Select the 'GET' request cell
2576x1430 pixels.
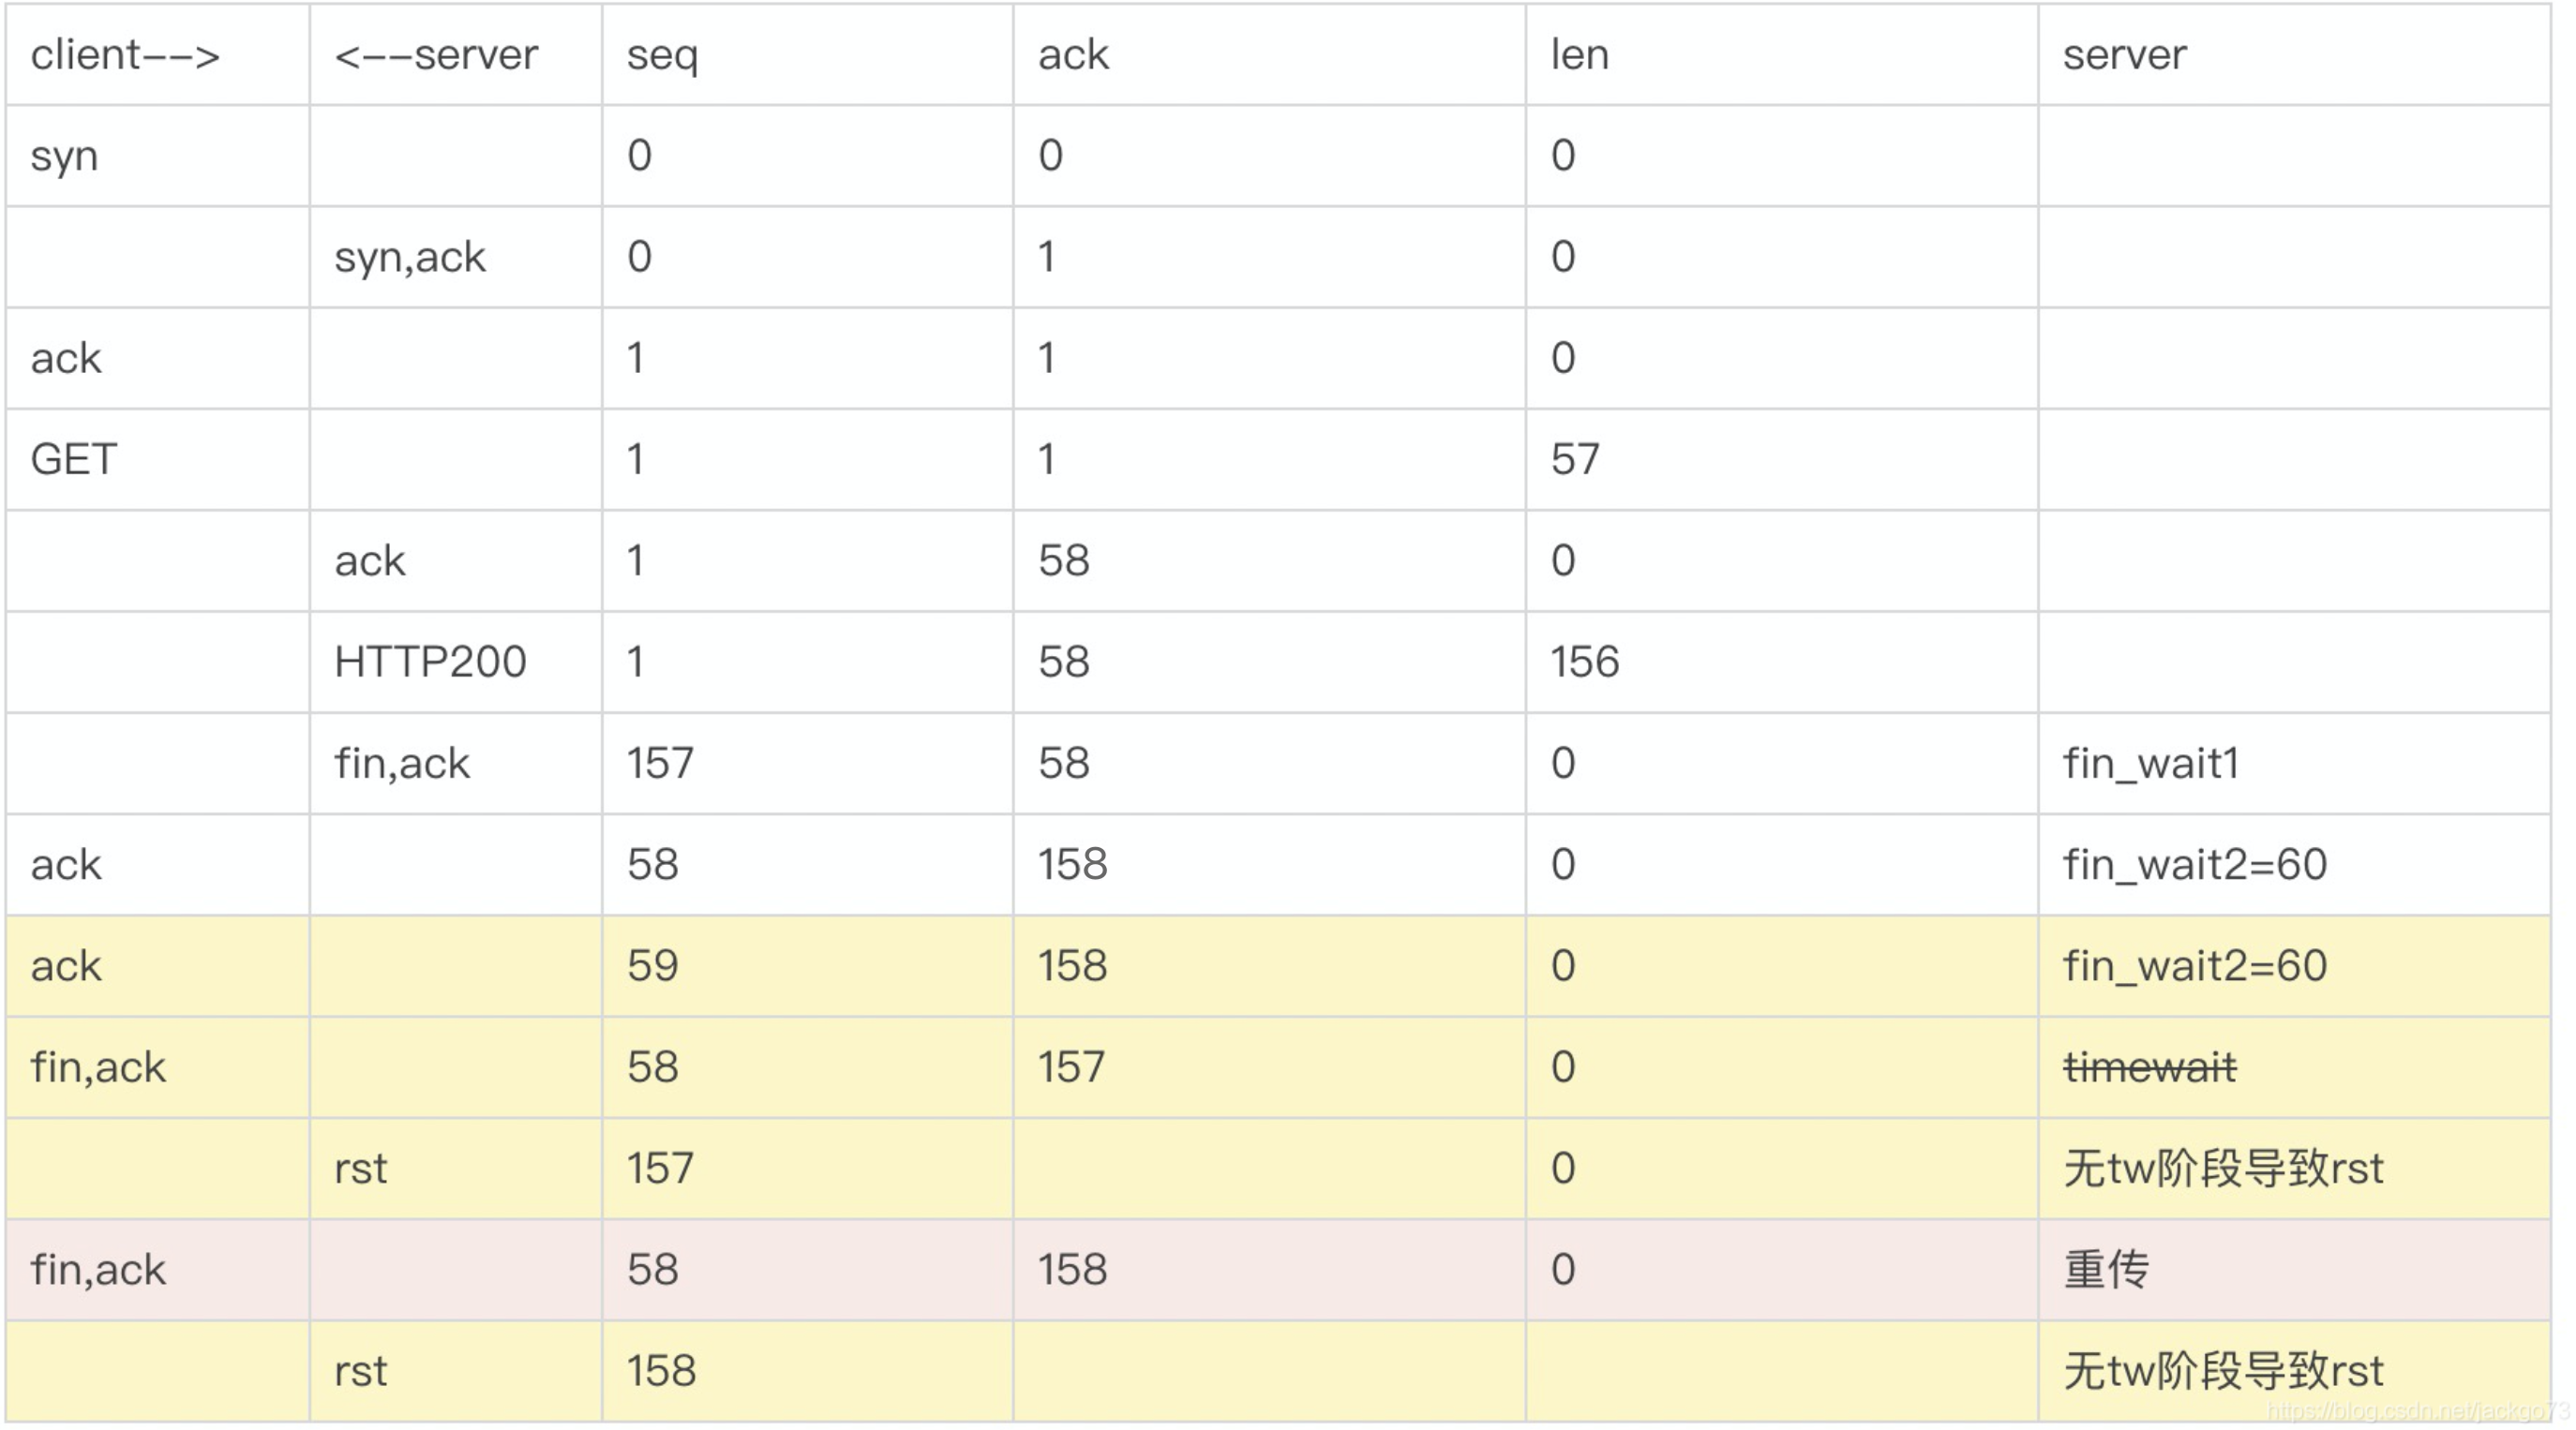click(x=74, y=460)
